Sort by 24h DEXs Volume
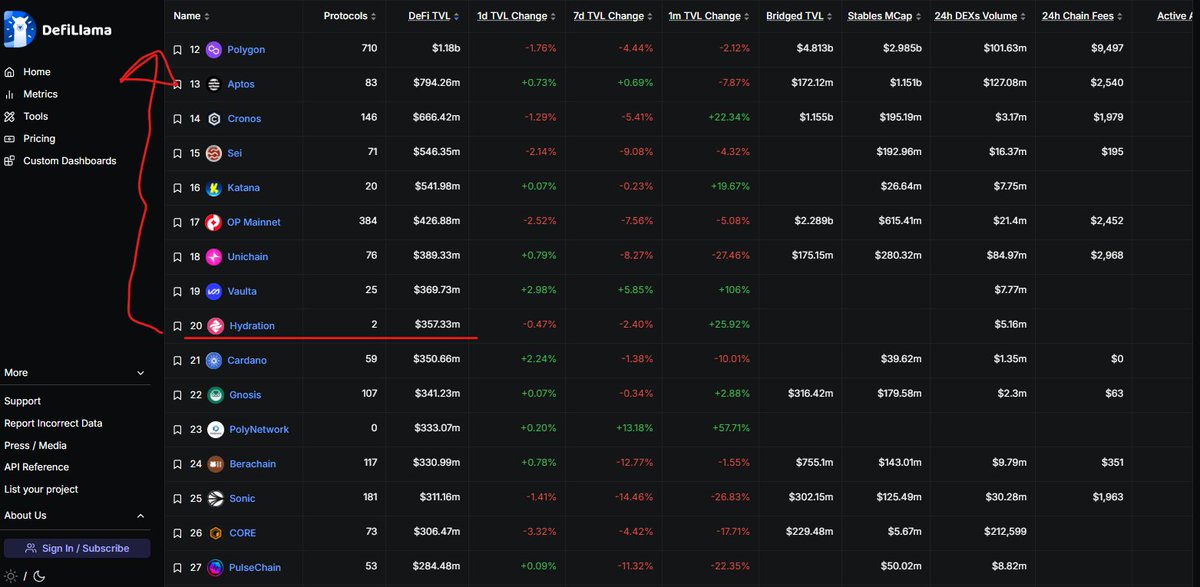Viewport: 1200px width, 587px height. tap(981, 16)
